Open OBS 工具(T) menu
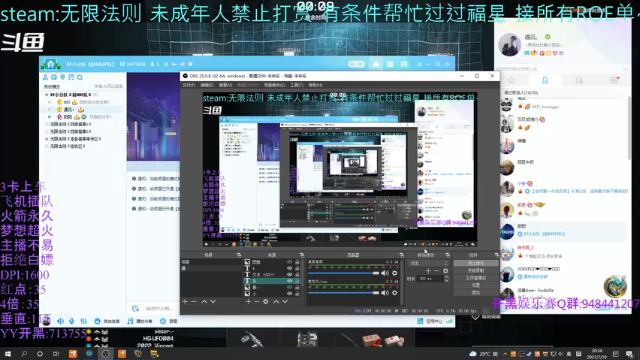The height and width of the screenshot is (360, 640). (x=297, y=85)
